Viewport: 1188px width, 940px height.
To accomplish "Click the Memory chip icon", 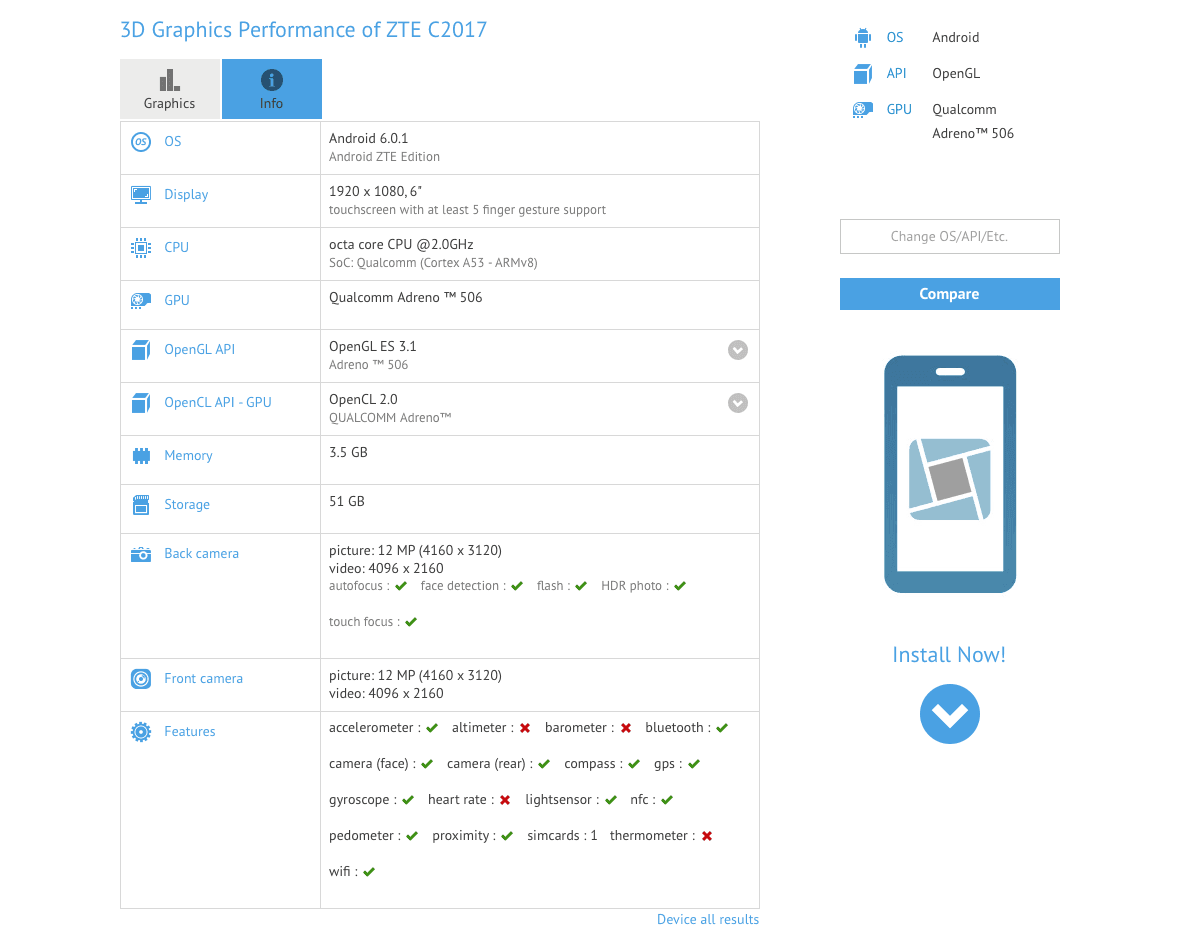I will (141, 456).
